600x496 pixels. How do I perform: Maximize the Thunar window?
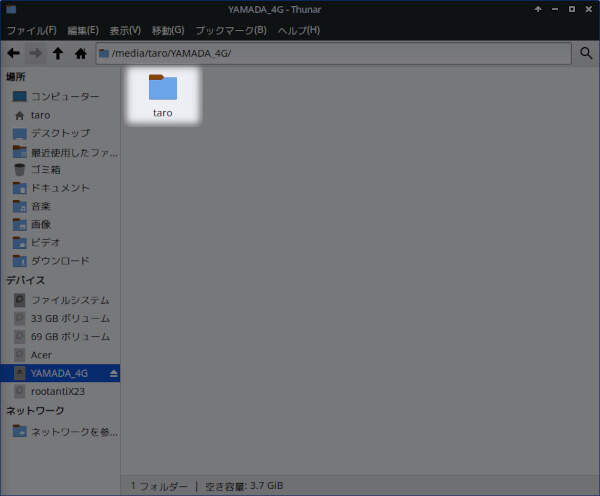pyautogui.click(x=572, y=9)
